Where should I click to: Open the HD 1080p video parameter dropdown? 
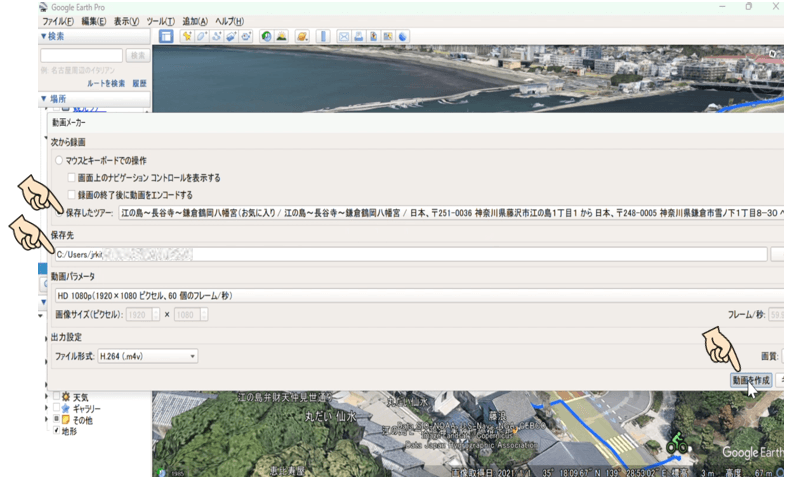[x=400, y=296]
